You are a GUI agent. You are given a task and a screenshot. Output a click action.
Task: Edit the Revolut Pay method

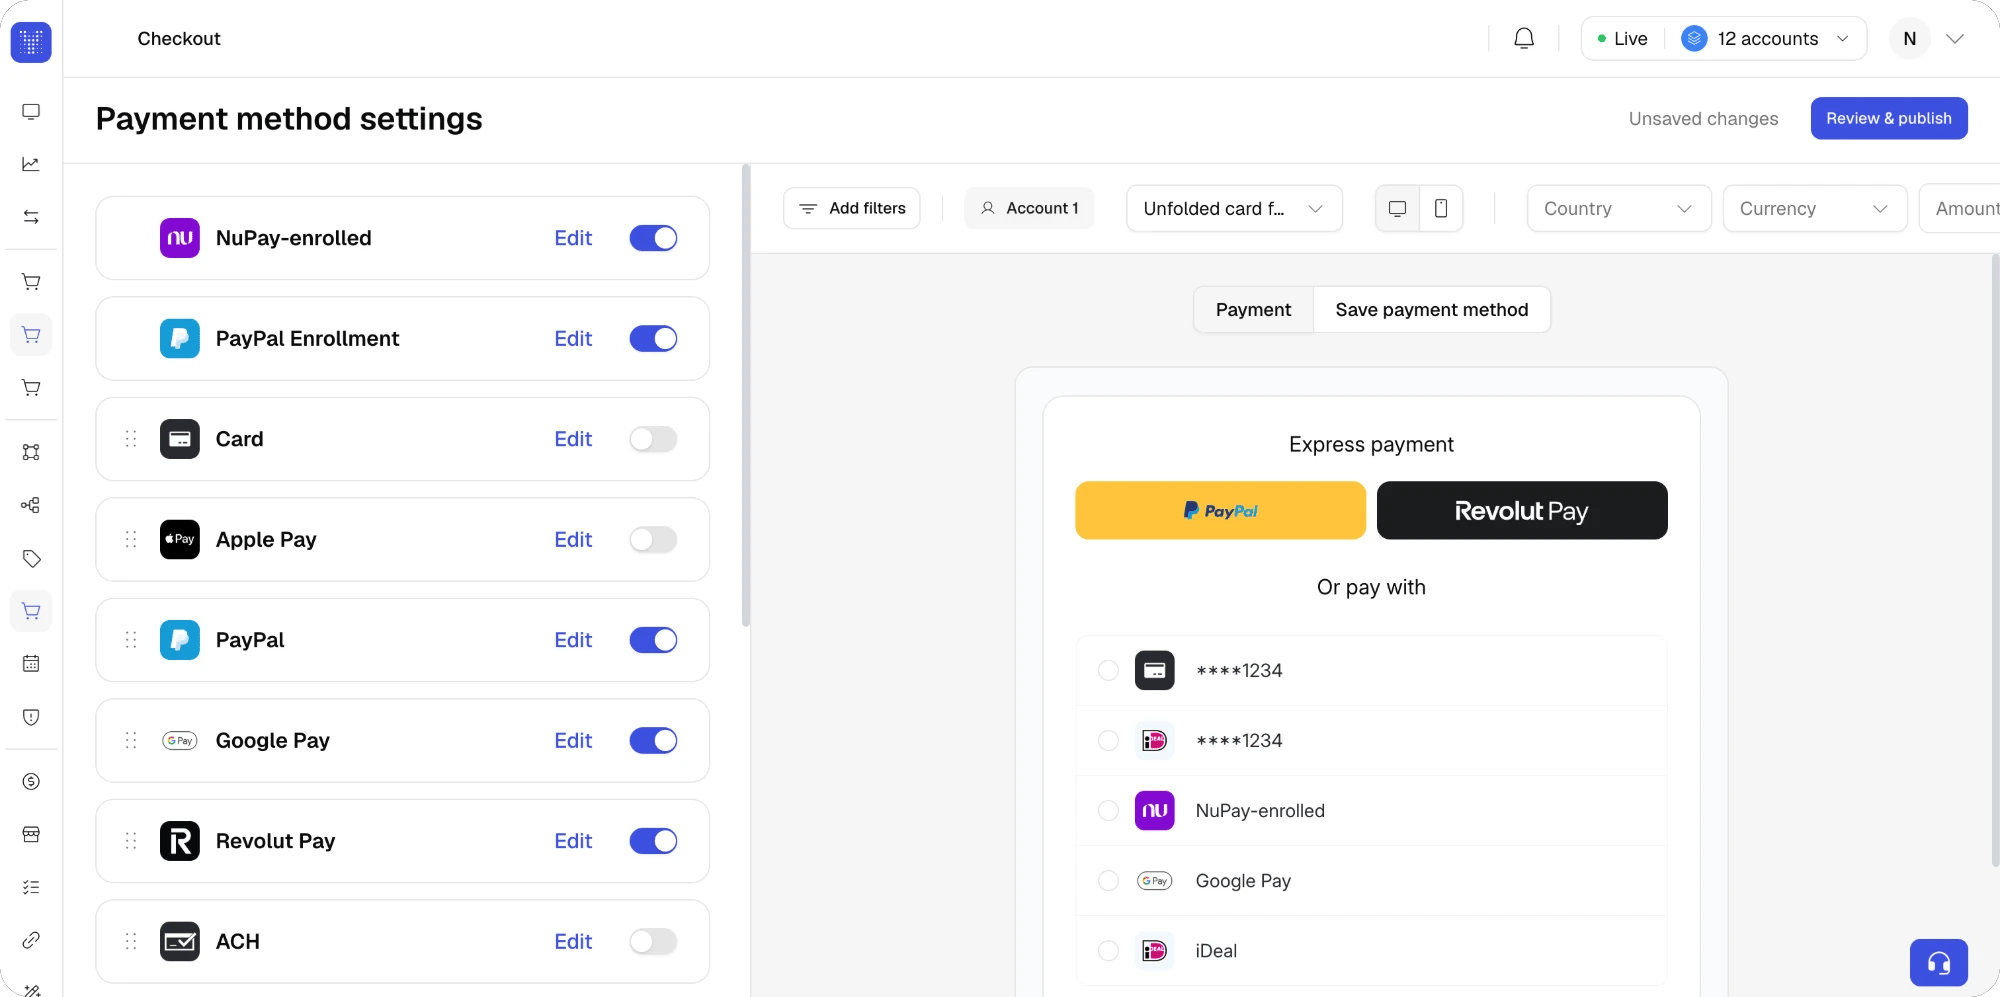pos(573,842)
